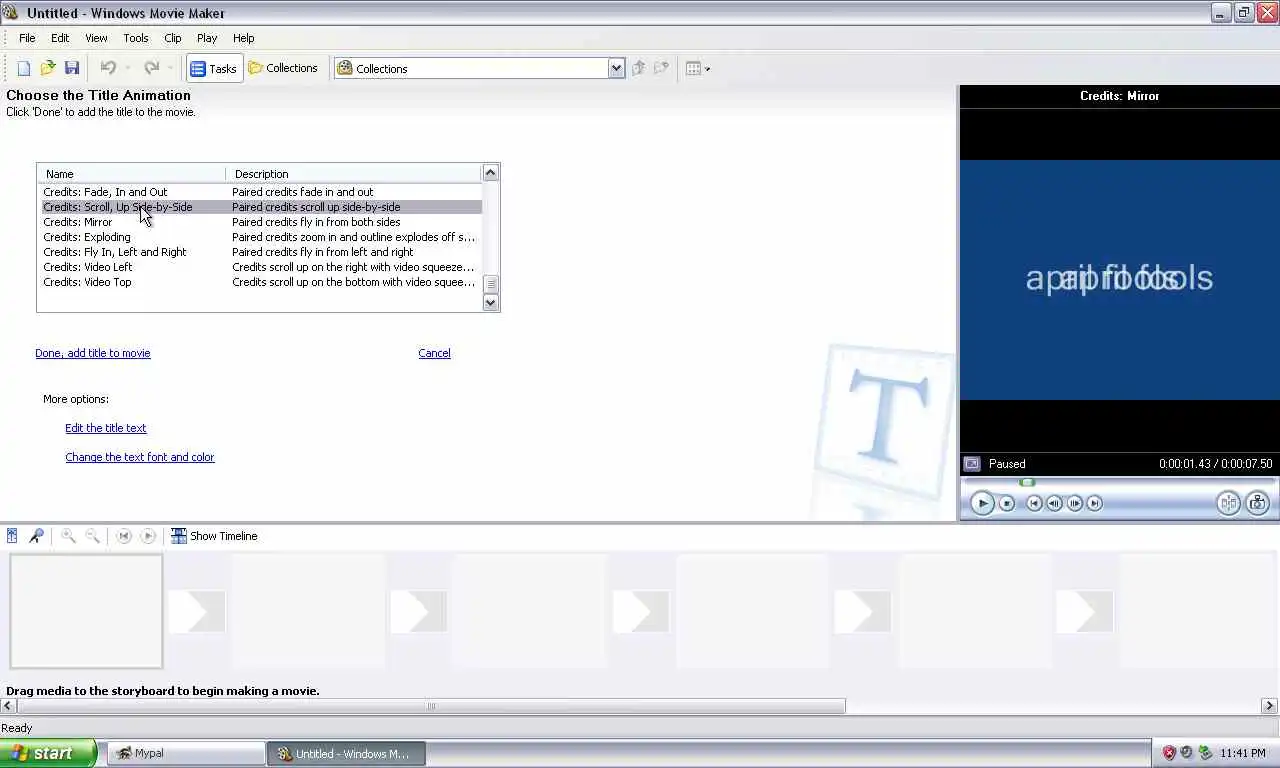The width and height of the screenshot is (1280, 768).
Task: Select the Credits: Video Left animation
Action: pyautogui.click(x=260, y=267)
